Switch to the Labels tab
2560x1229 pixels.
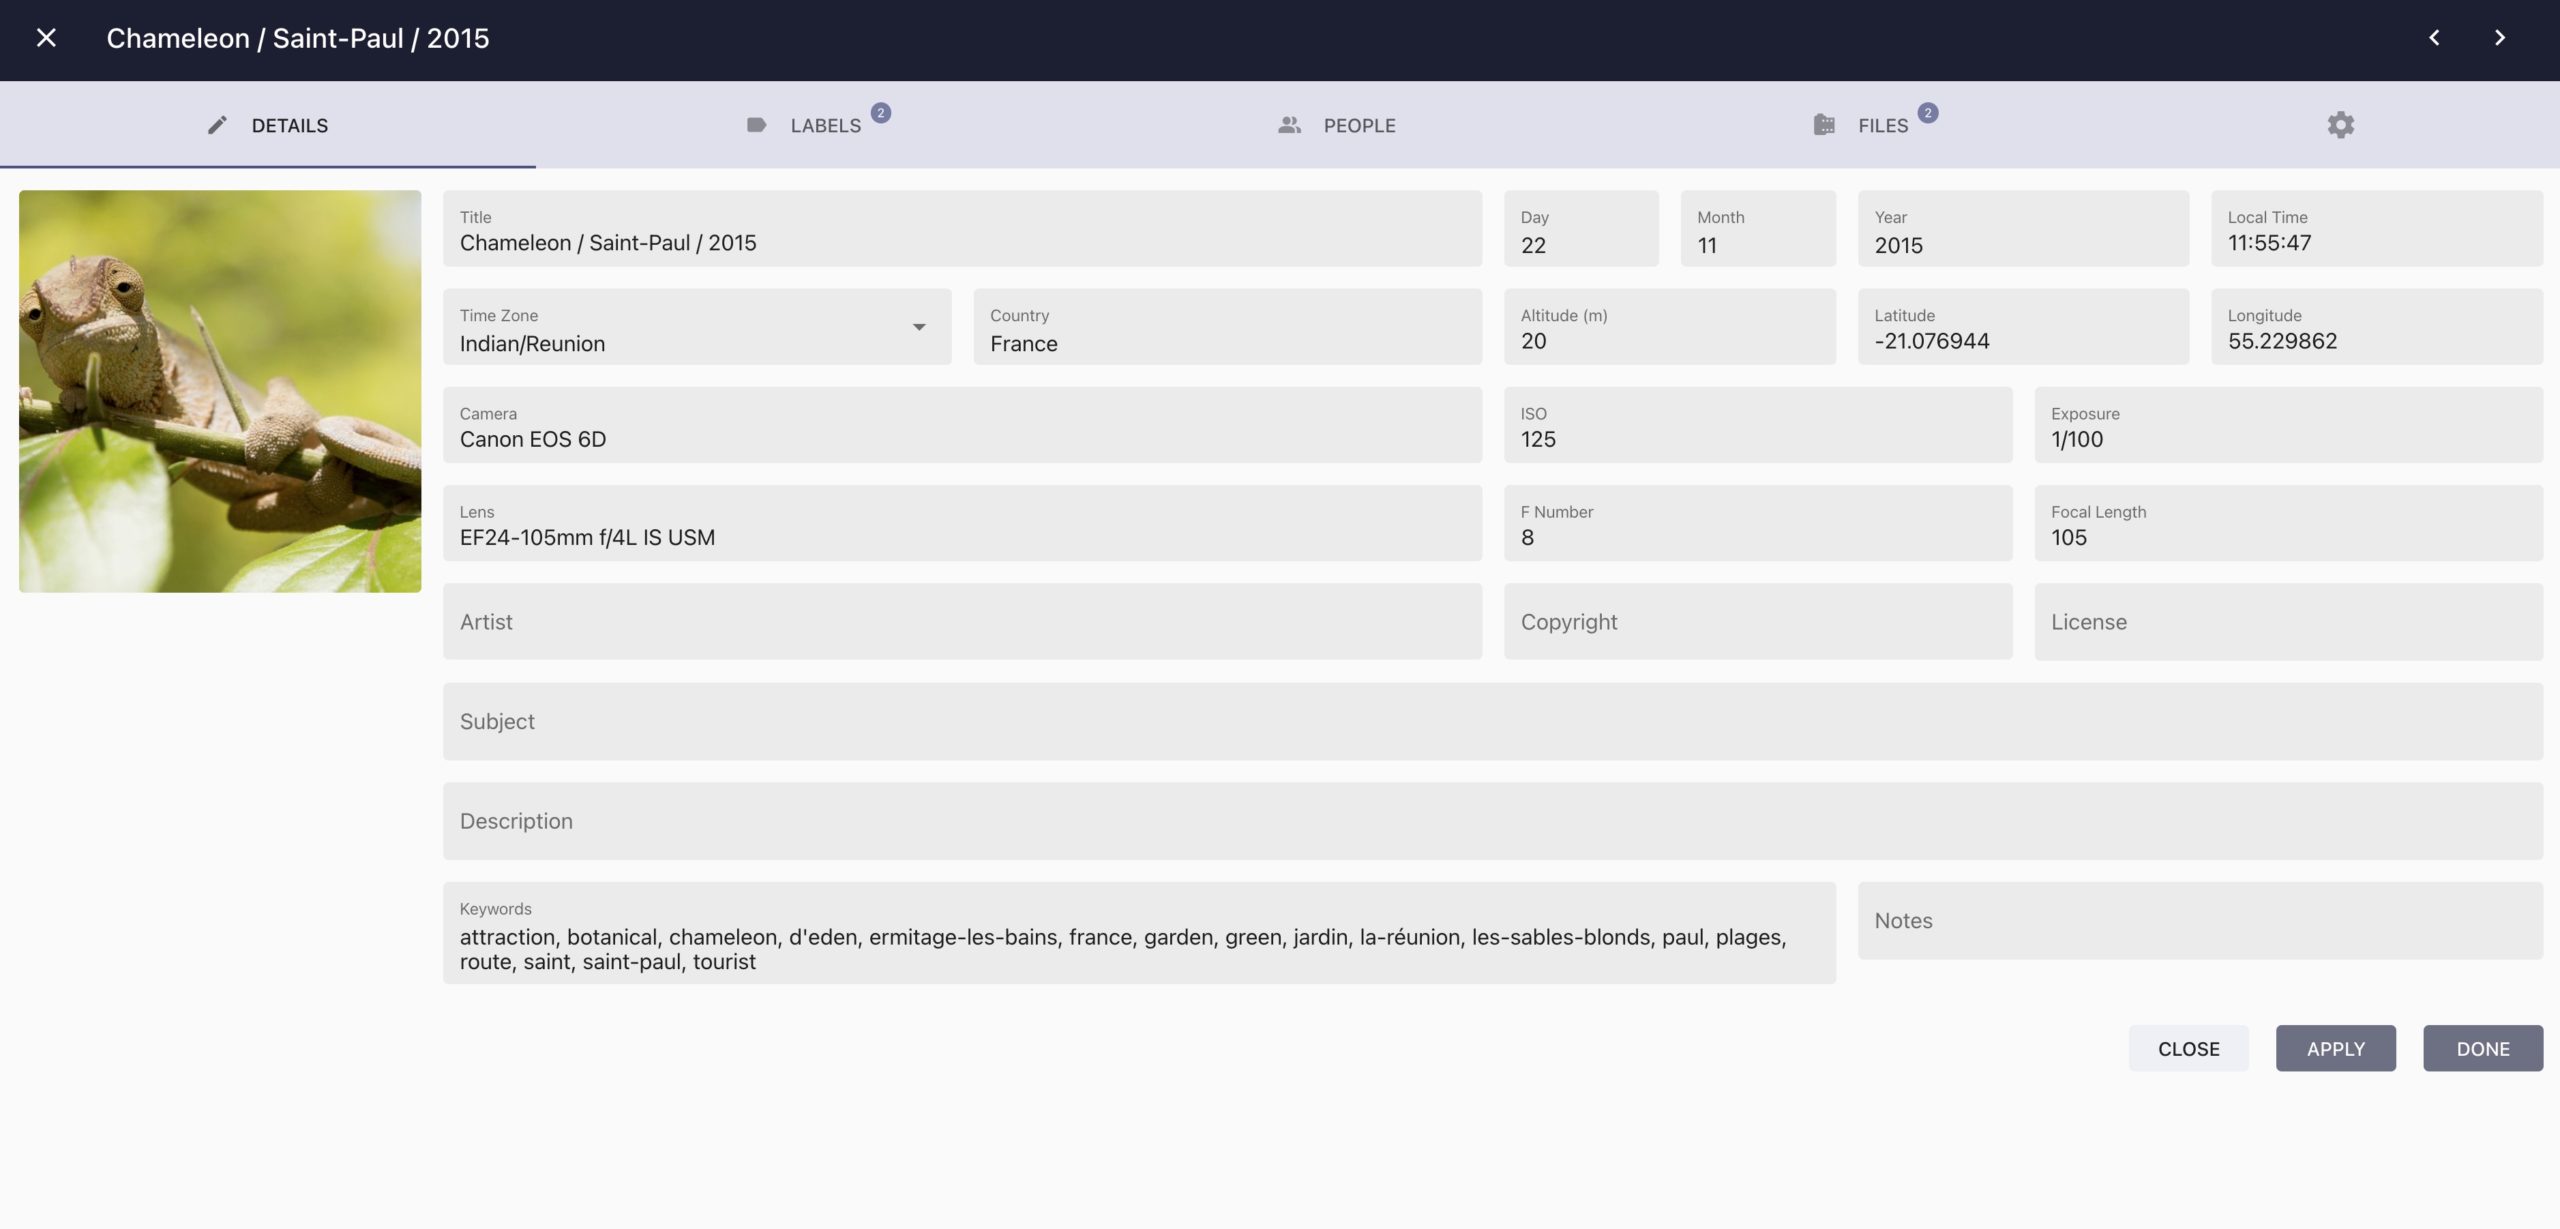tap(825, 126)
